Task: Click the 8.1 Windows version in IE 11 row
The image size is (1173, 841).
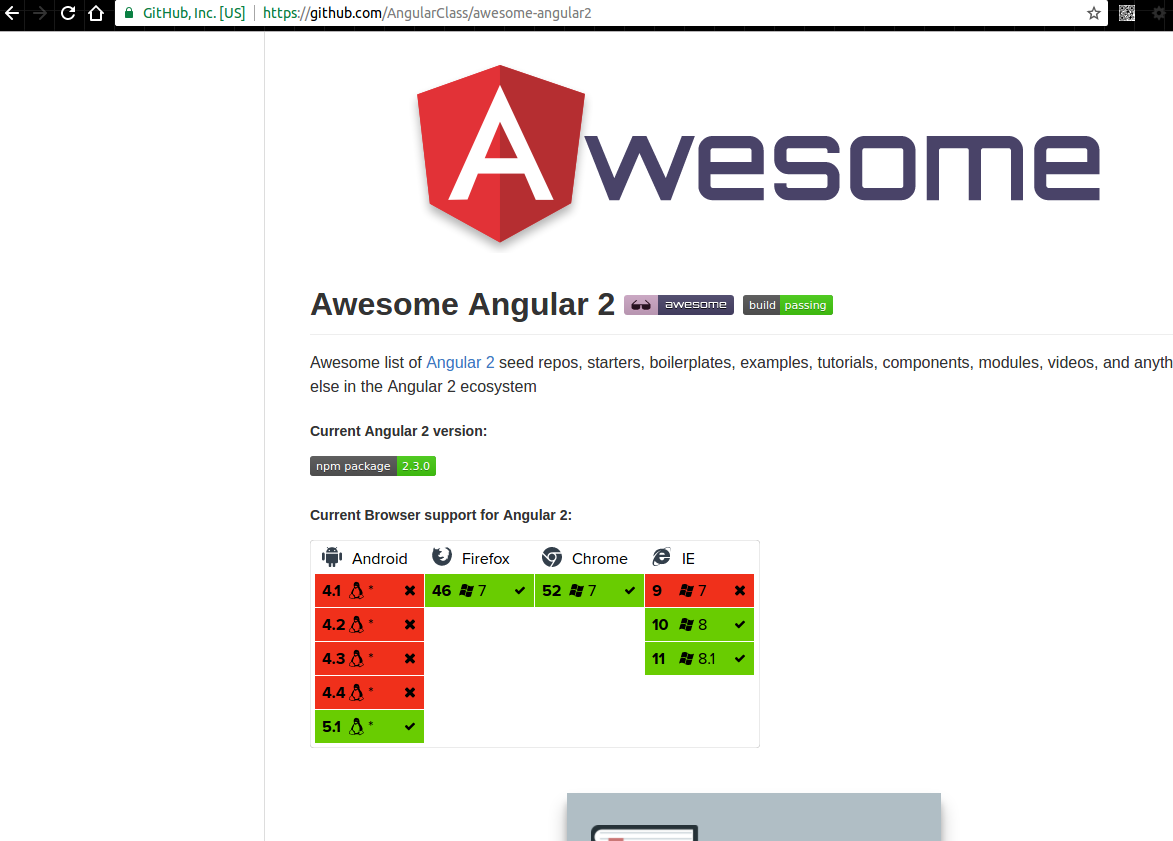Action: click(x=707, y=658)
